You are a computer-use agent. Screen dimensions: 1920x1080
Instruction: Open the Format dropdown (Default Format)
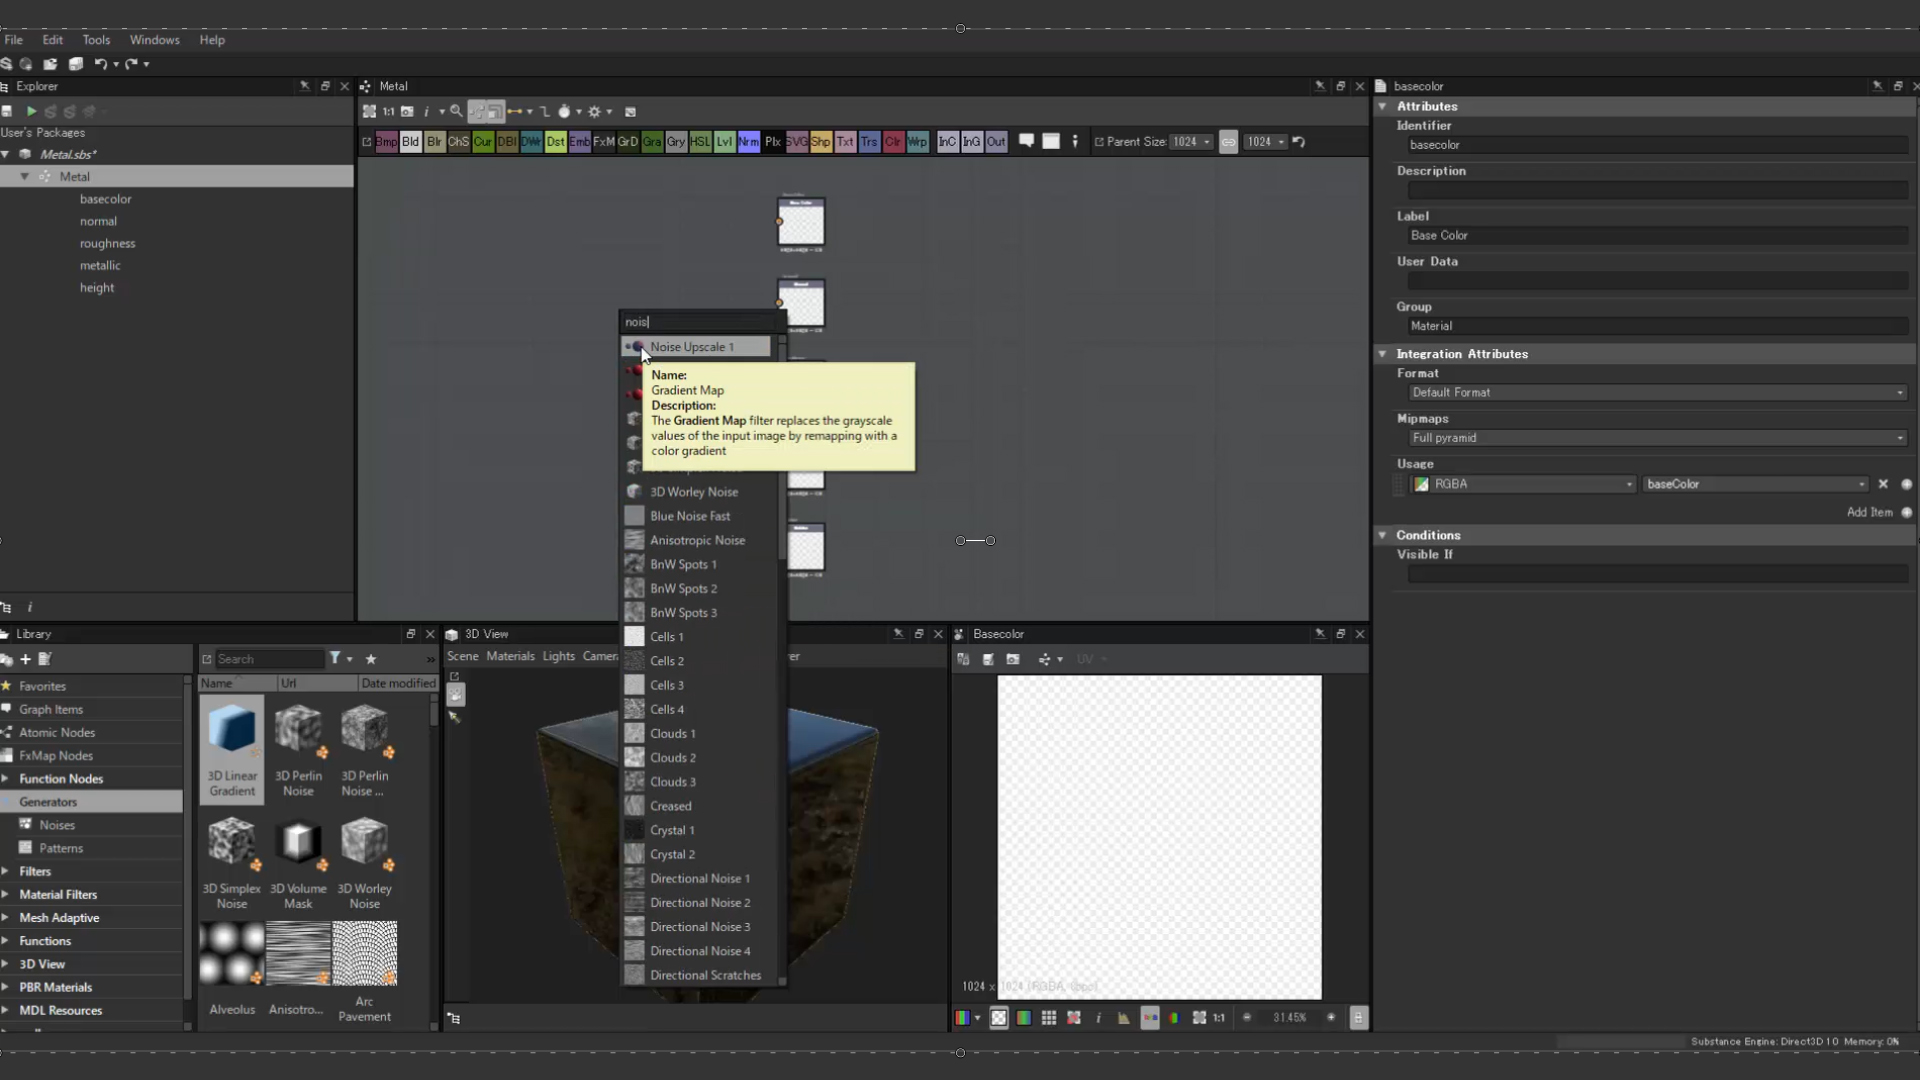pyautogui.click(x=1656, y=393)
